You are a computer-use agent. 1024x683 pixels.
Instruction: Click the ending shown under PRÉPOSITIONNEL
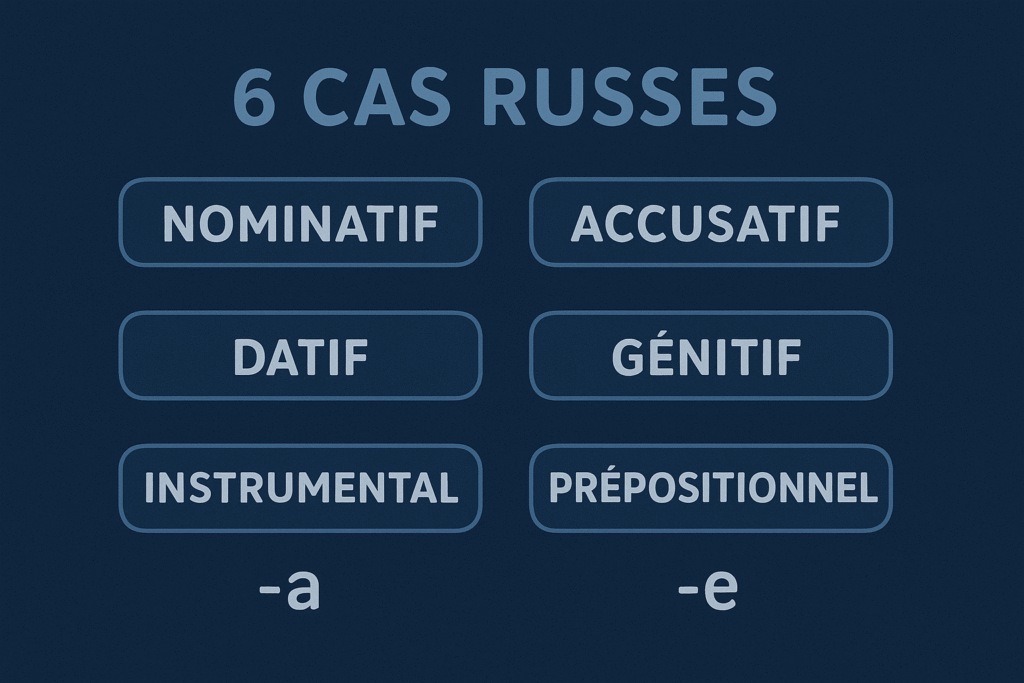click(707, 590)
